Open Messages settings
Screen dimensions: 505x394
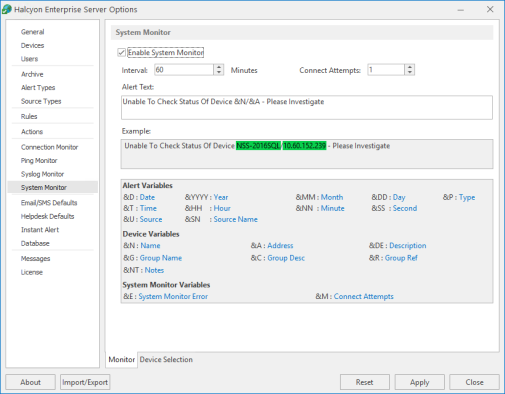(x=35, y=259)
